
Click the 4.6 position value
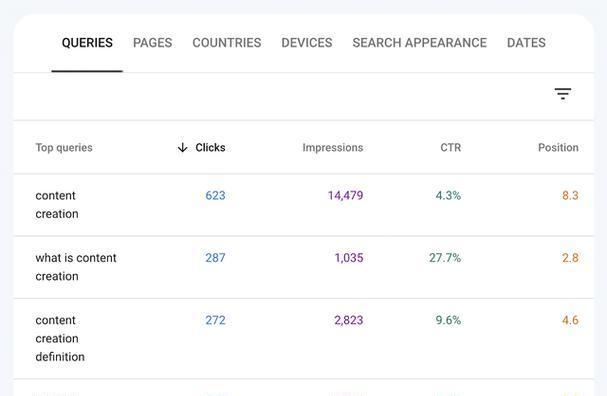[570, 320]
